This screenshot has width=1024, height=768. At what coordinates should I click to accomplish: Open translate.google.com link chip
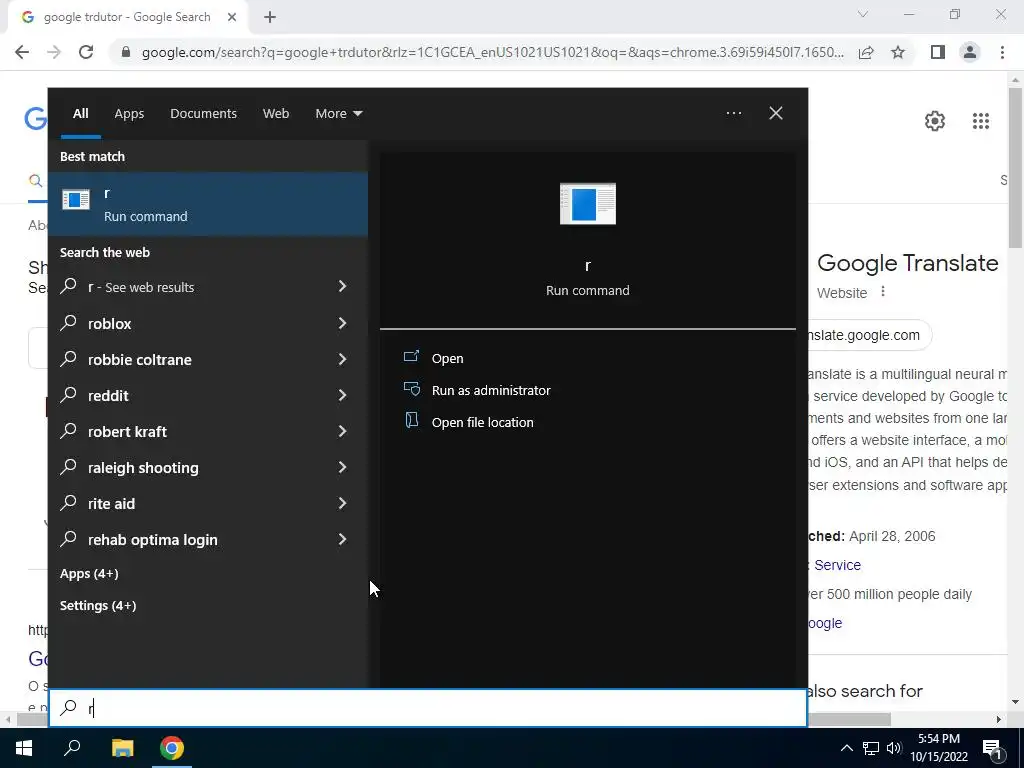pos(870,335)
